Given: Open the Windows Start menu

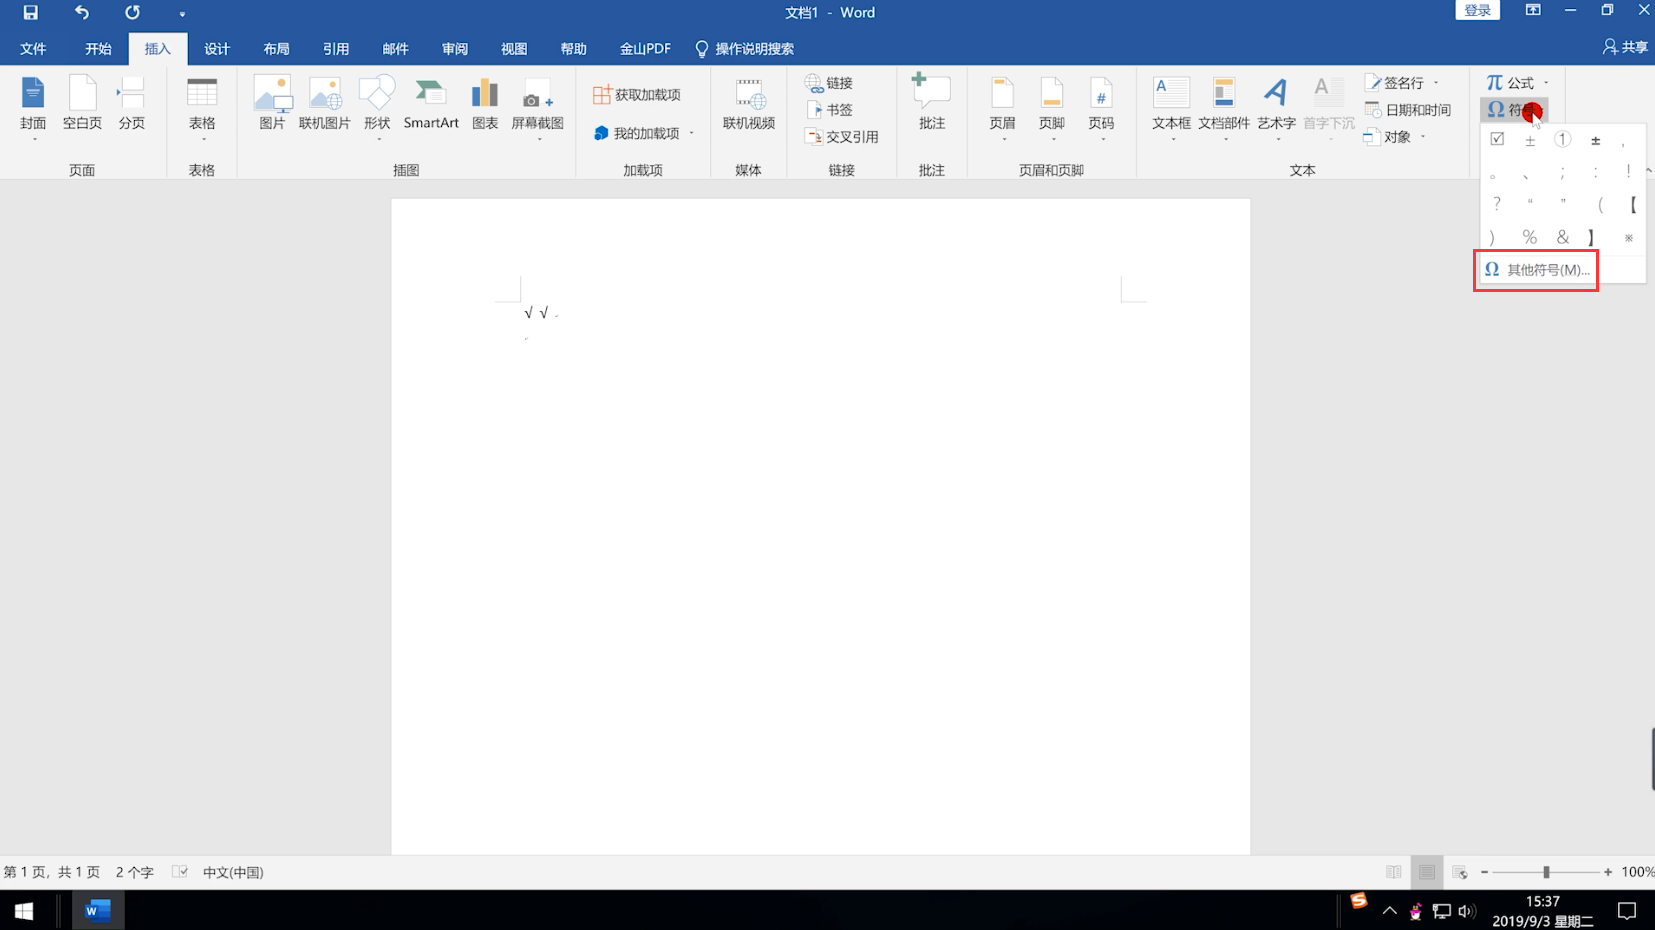Looking at the screenshot, I should click(x=24, y=911).
